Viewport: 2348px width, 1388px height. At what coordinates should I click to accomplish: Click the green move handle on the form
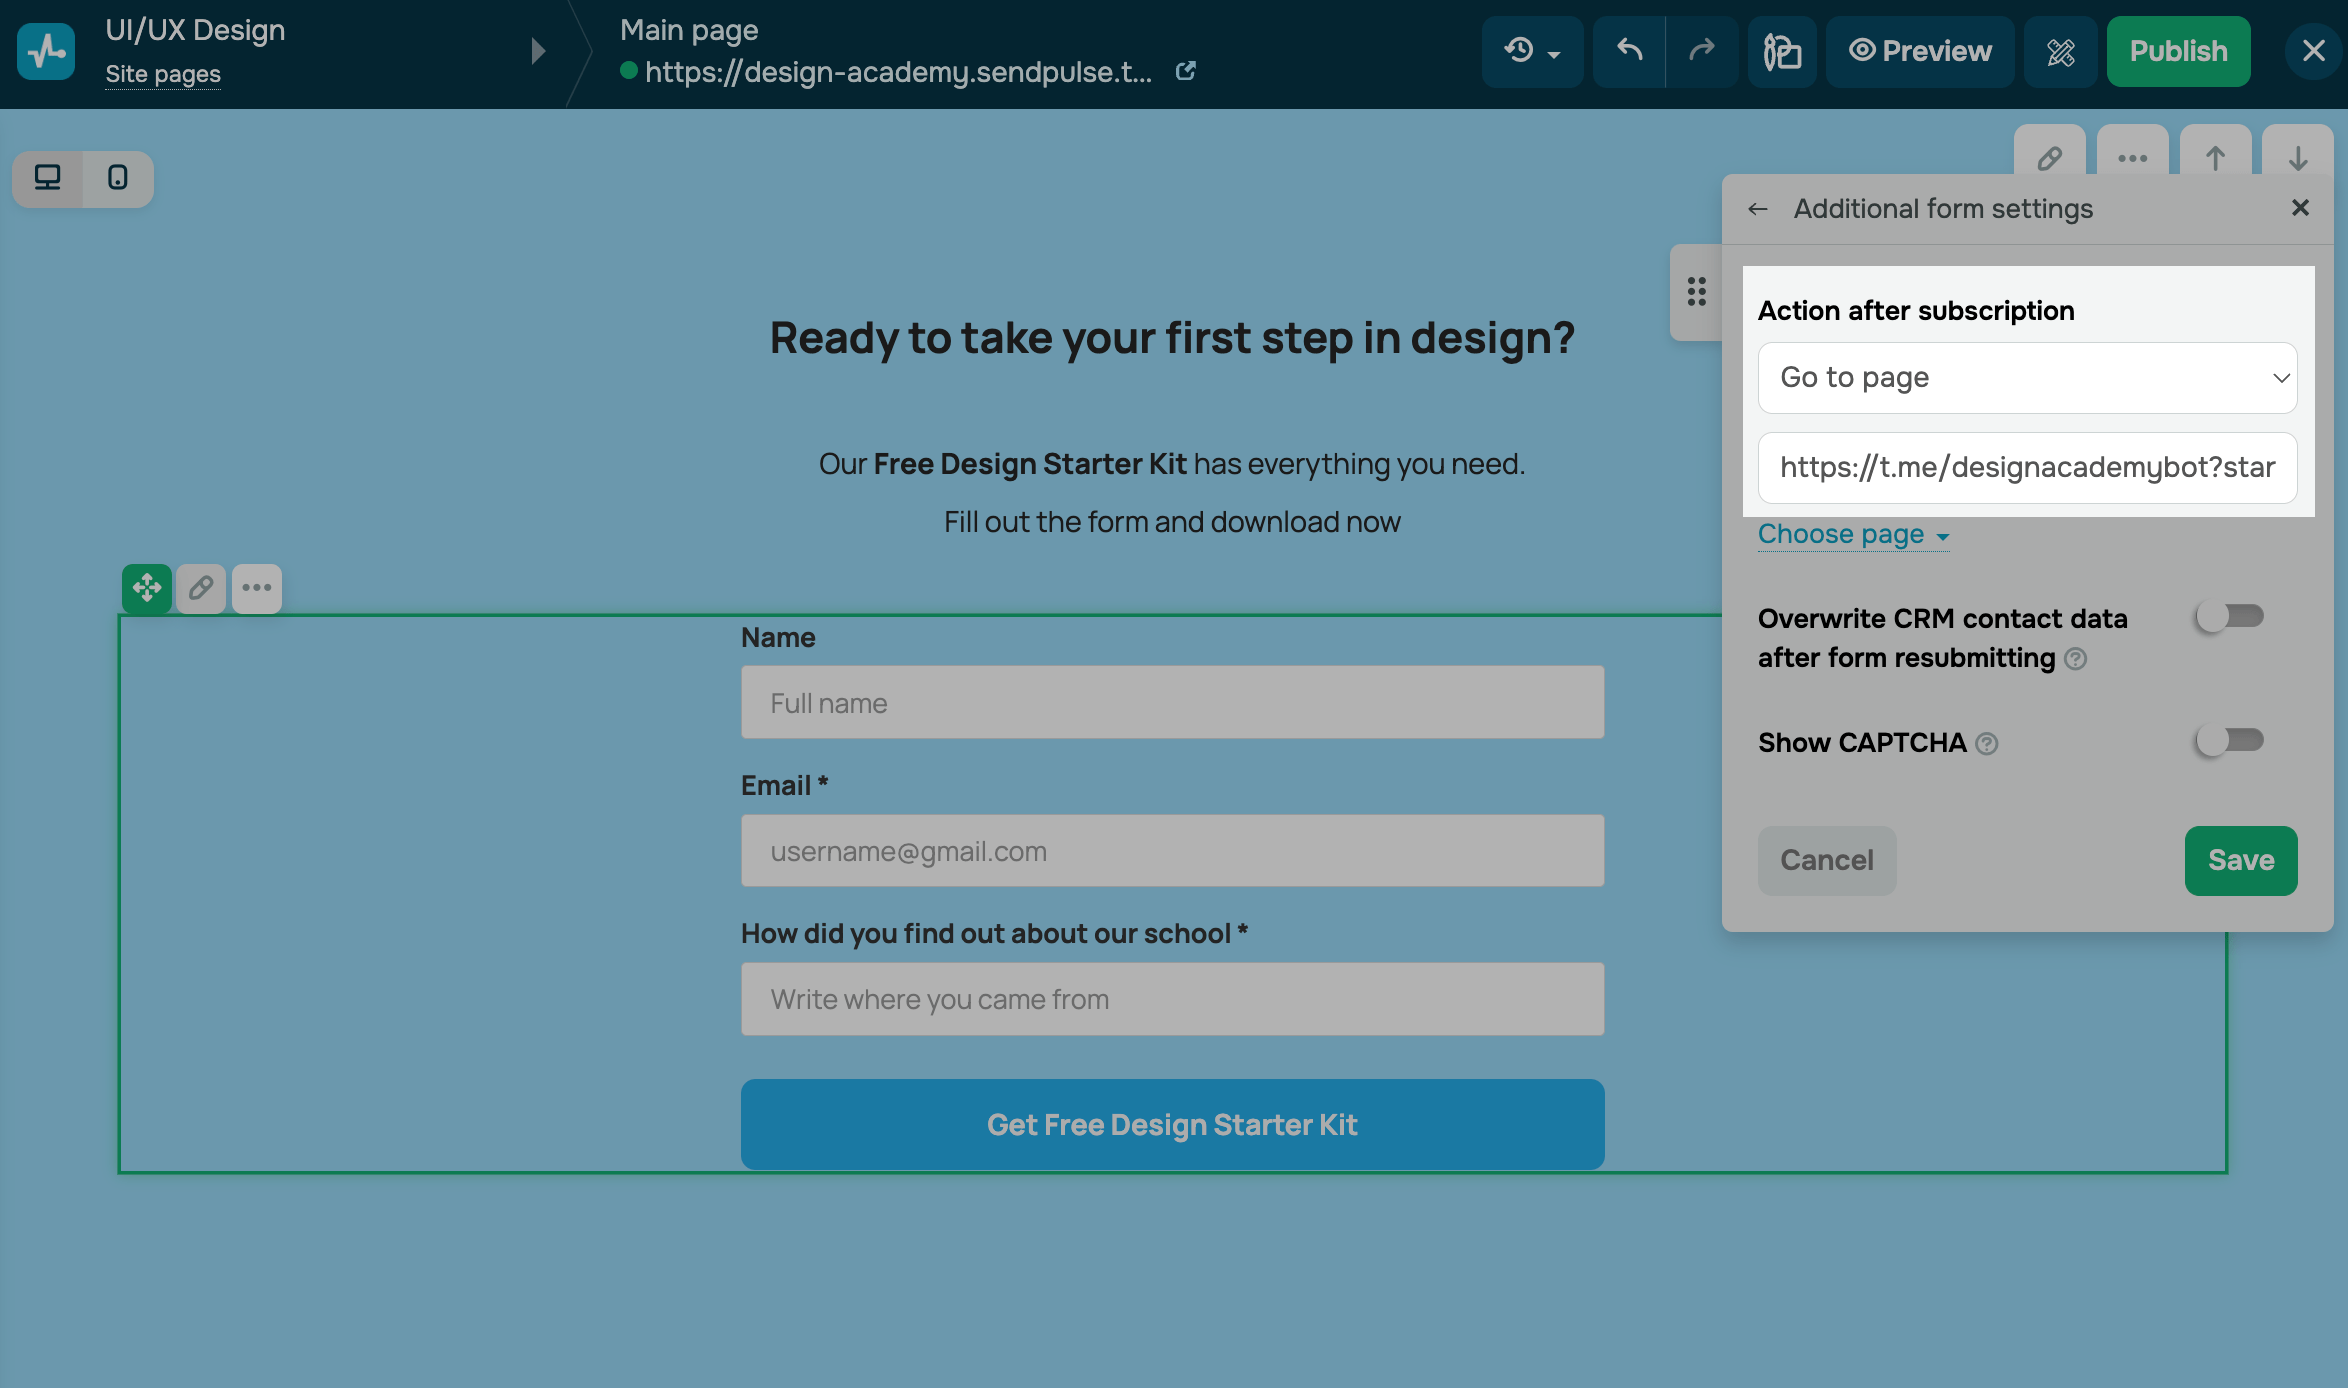coord(147,588)
